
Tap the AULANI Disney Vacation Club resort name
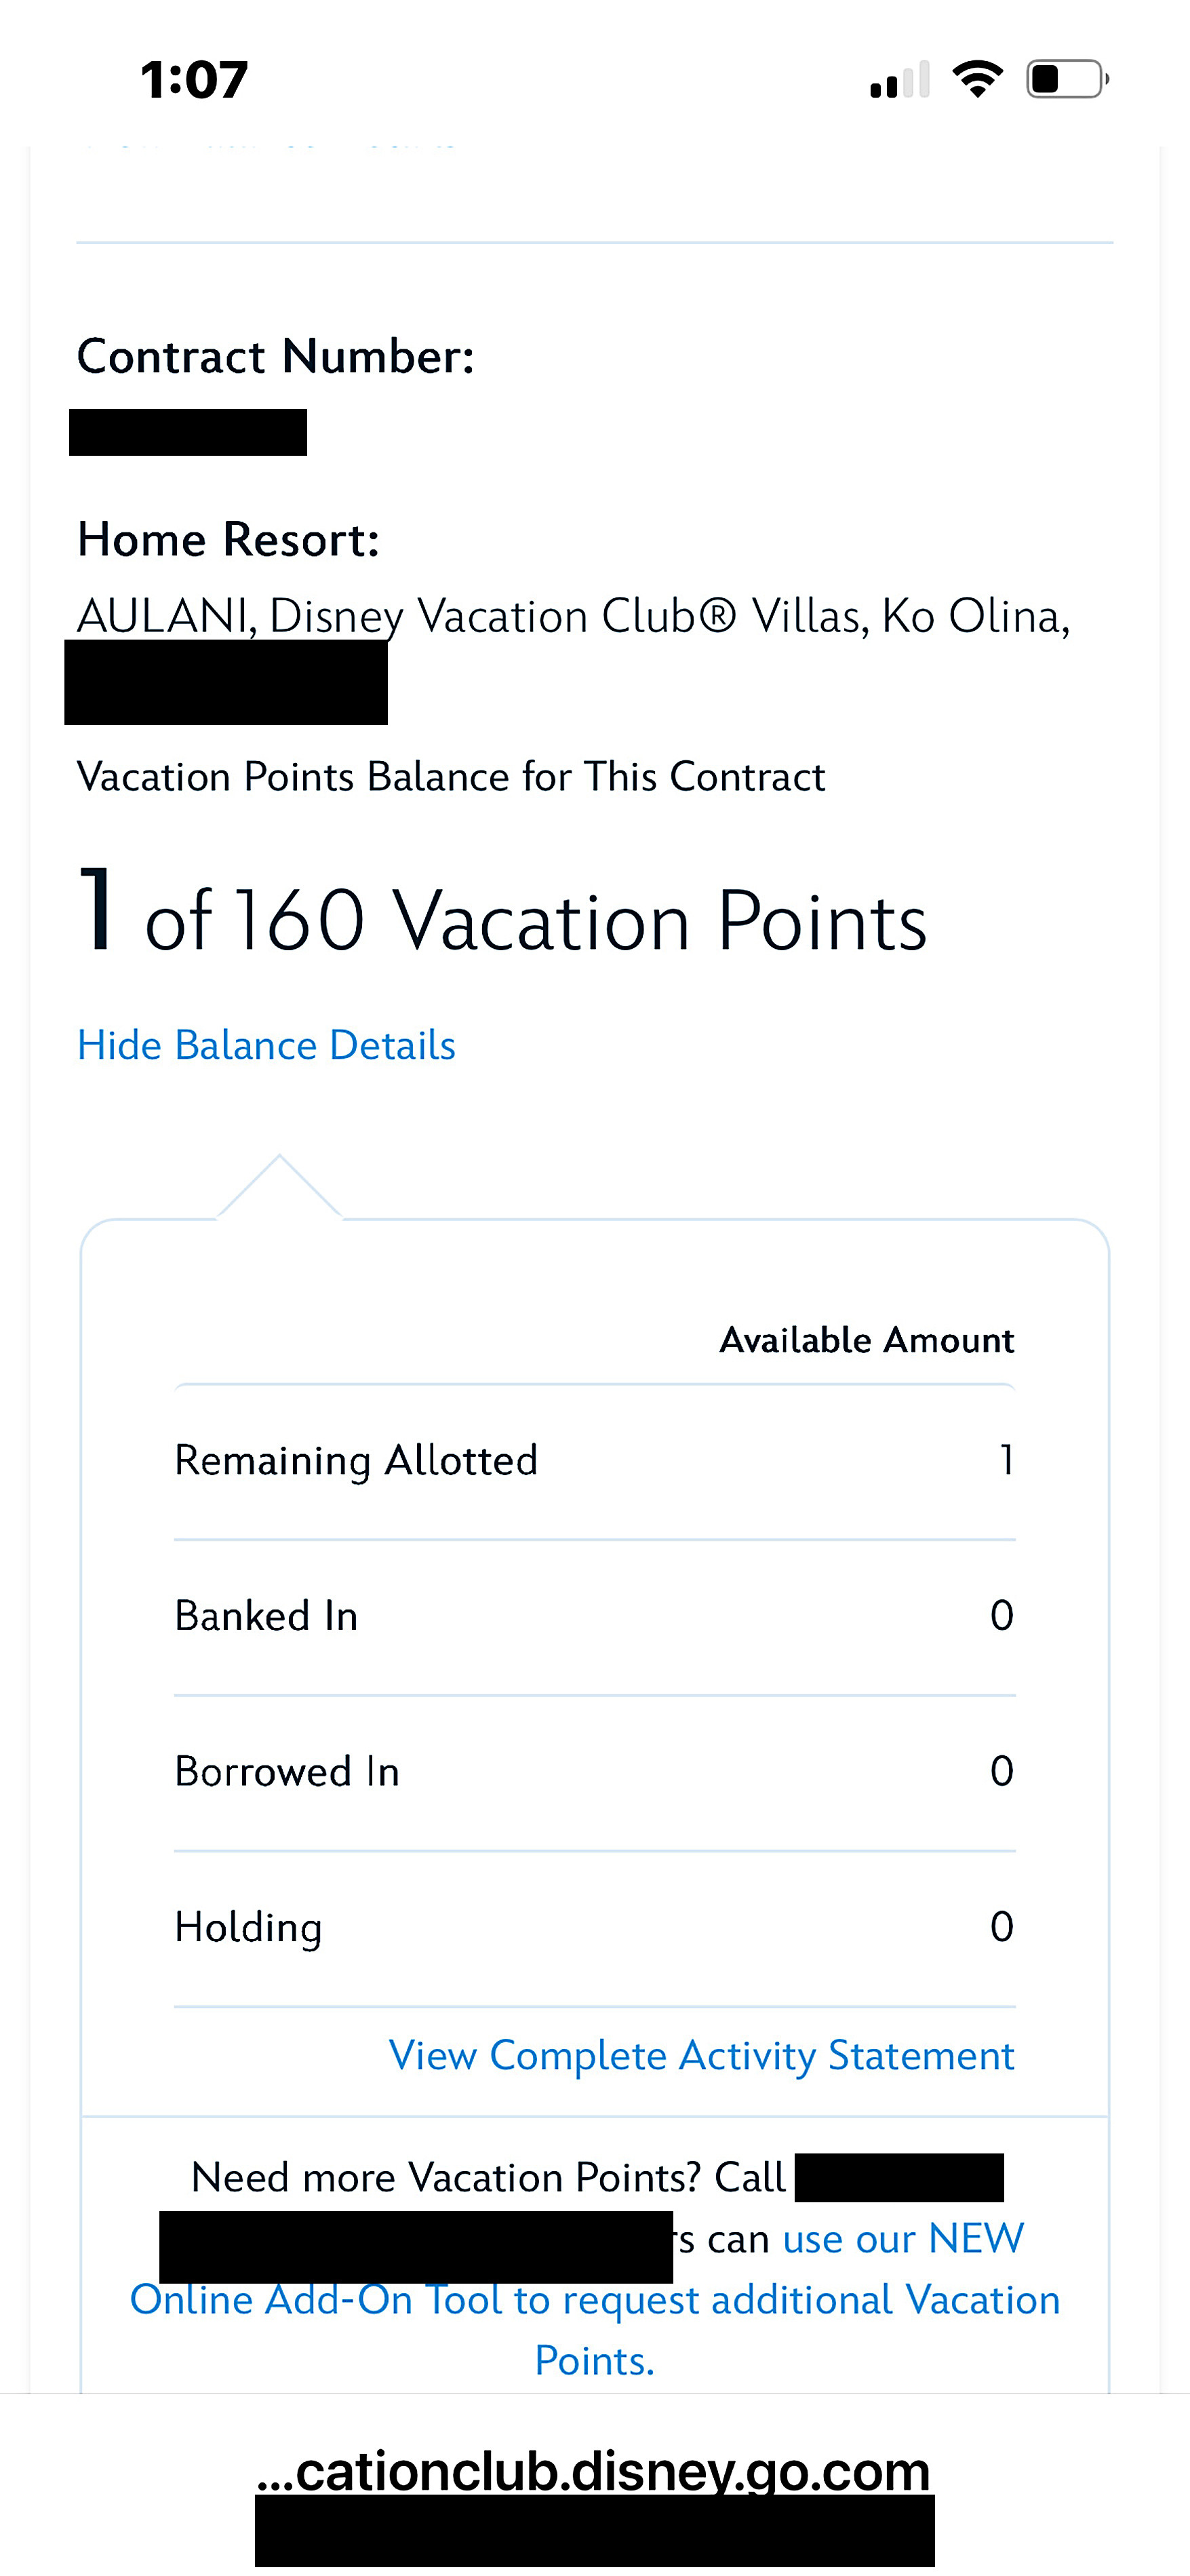pos(573,616)
